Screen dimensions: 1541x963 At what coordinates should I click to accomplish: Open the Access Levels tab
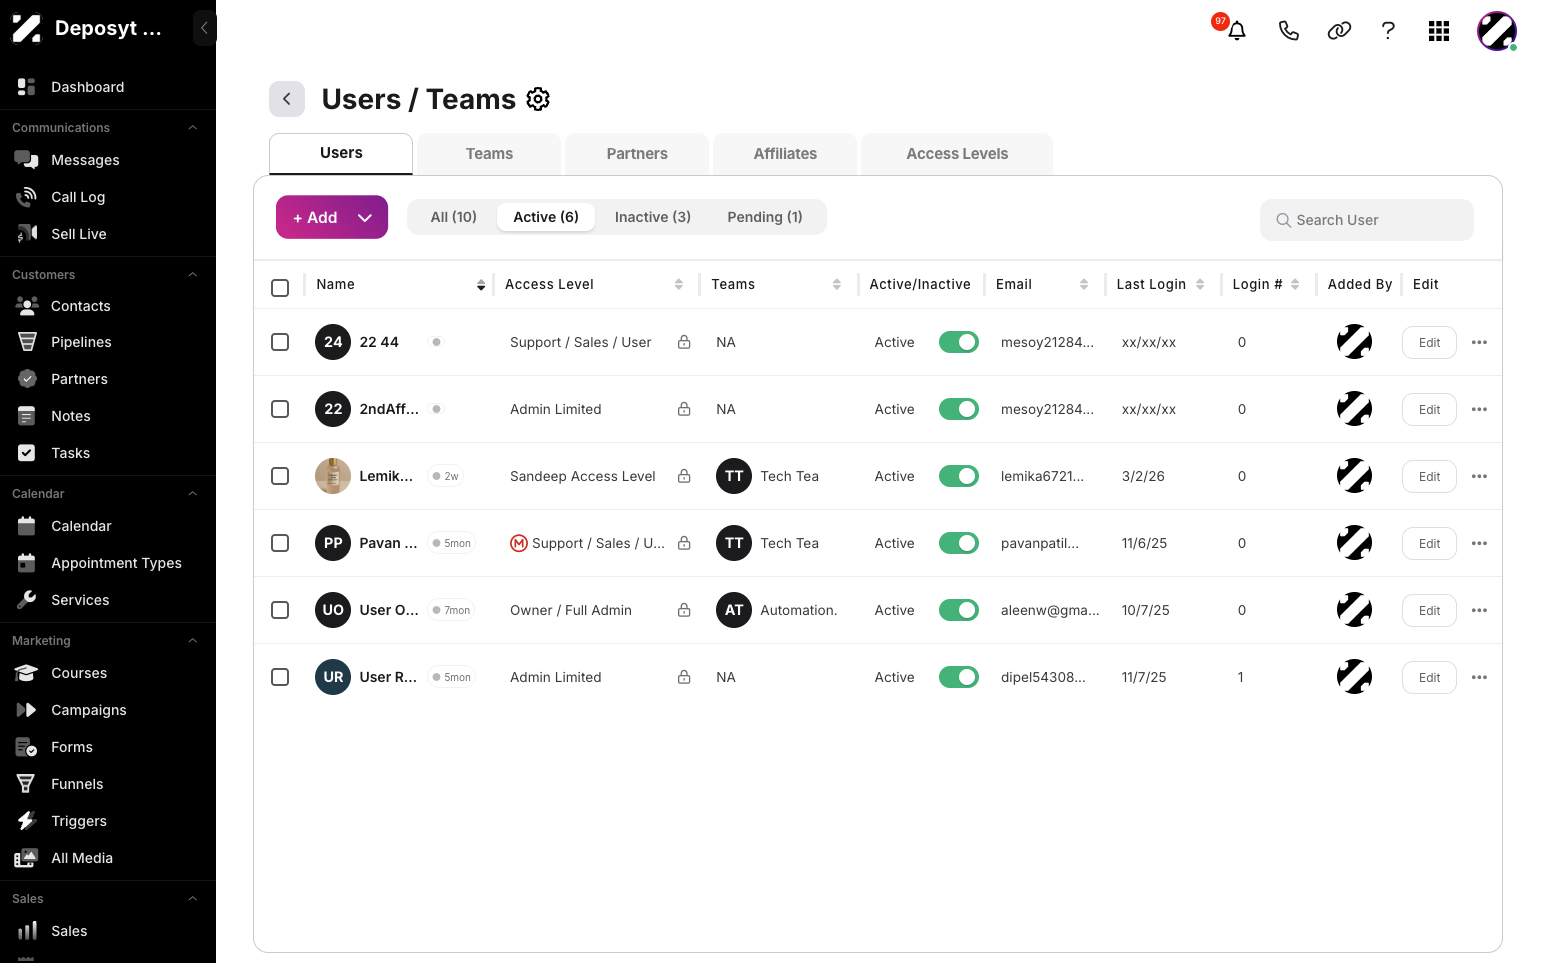click(957, 154)
